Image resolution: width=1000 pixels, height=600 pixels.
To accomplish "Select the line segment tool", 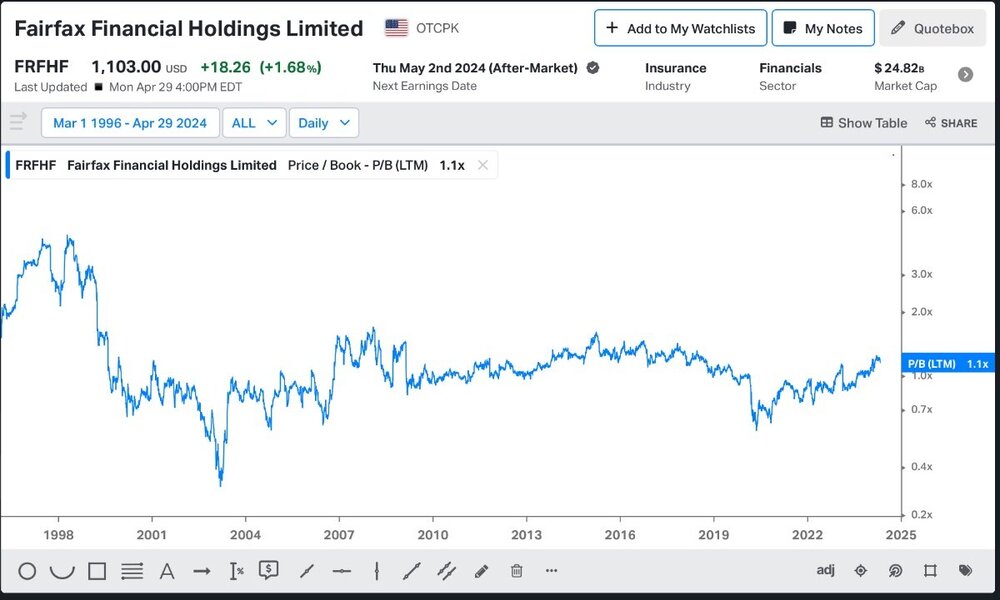I will [x=412, y=571].
